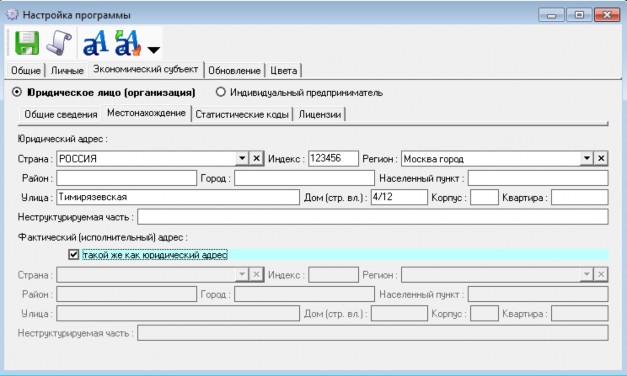Select Индивидуальный предприниматель radio button

[221, 92]
